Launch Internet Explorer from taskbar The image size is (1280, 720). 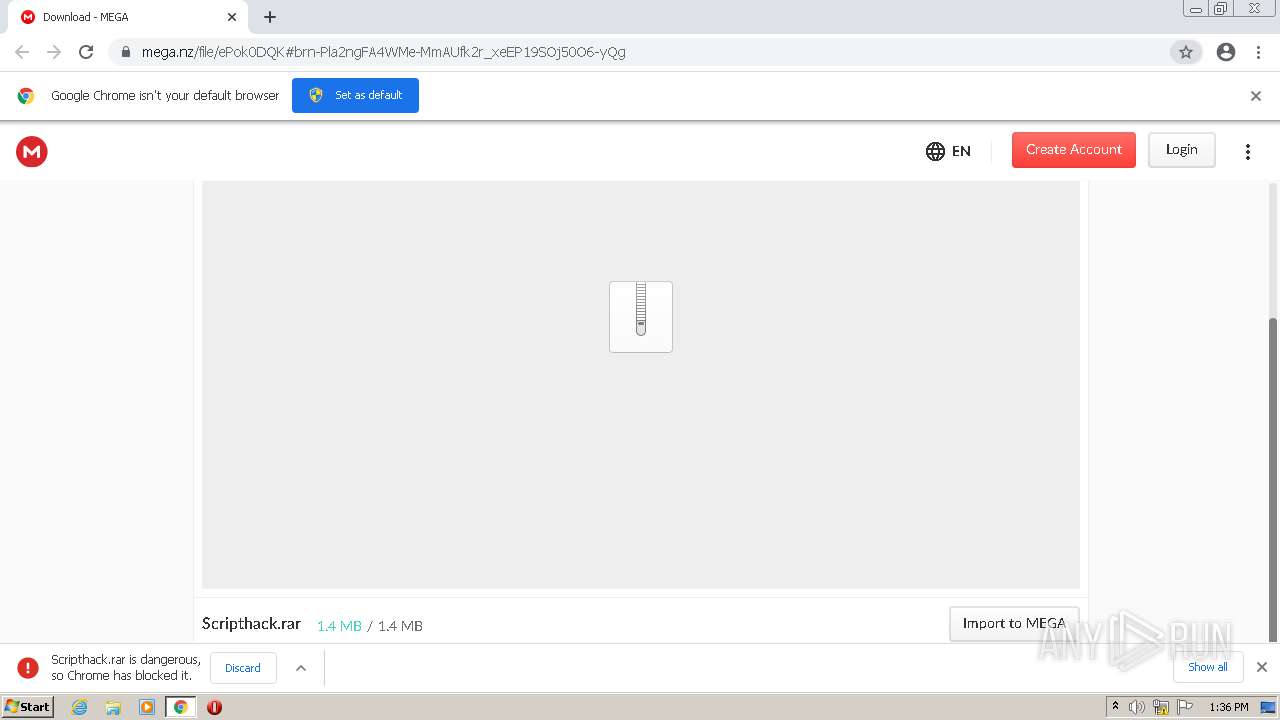tap(80, 707)
